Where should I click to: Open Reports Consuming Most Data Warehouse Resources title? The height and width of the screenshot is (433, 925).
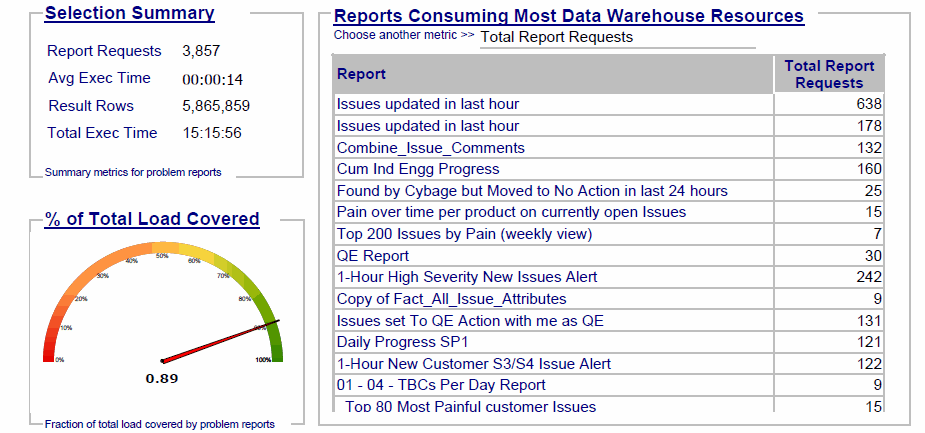(568, 16)
